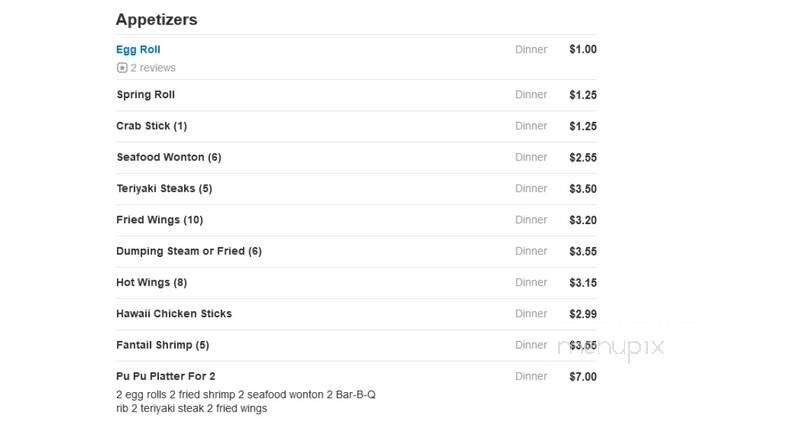Click the $2.99 Hawaii Chicken Sticks price
790x430 pixels.
(582, 313)
